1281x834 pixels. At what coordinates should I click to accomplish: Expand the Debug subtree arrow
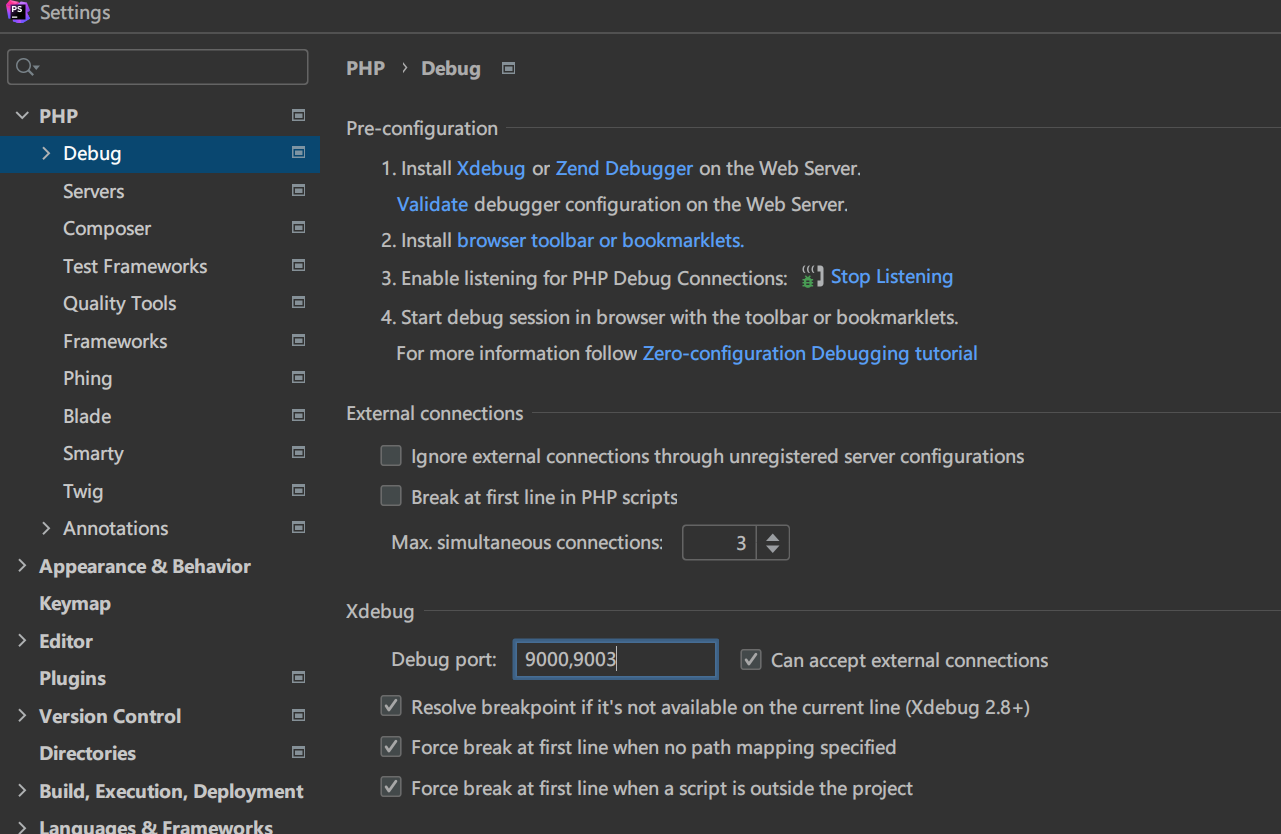46,153
